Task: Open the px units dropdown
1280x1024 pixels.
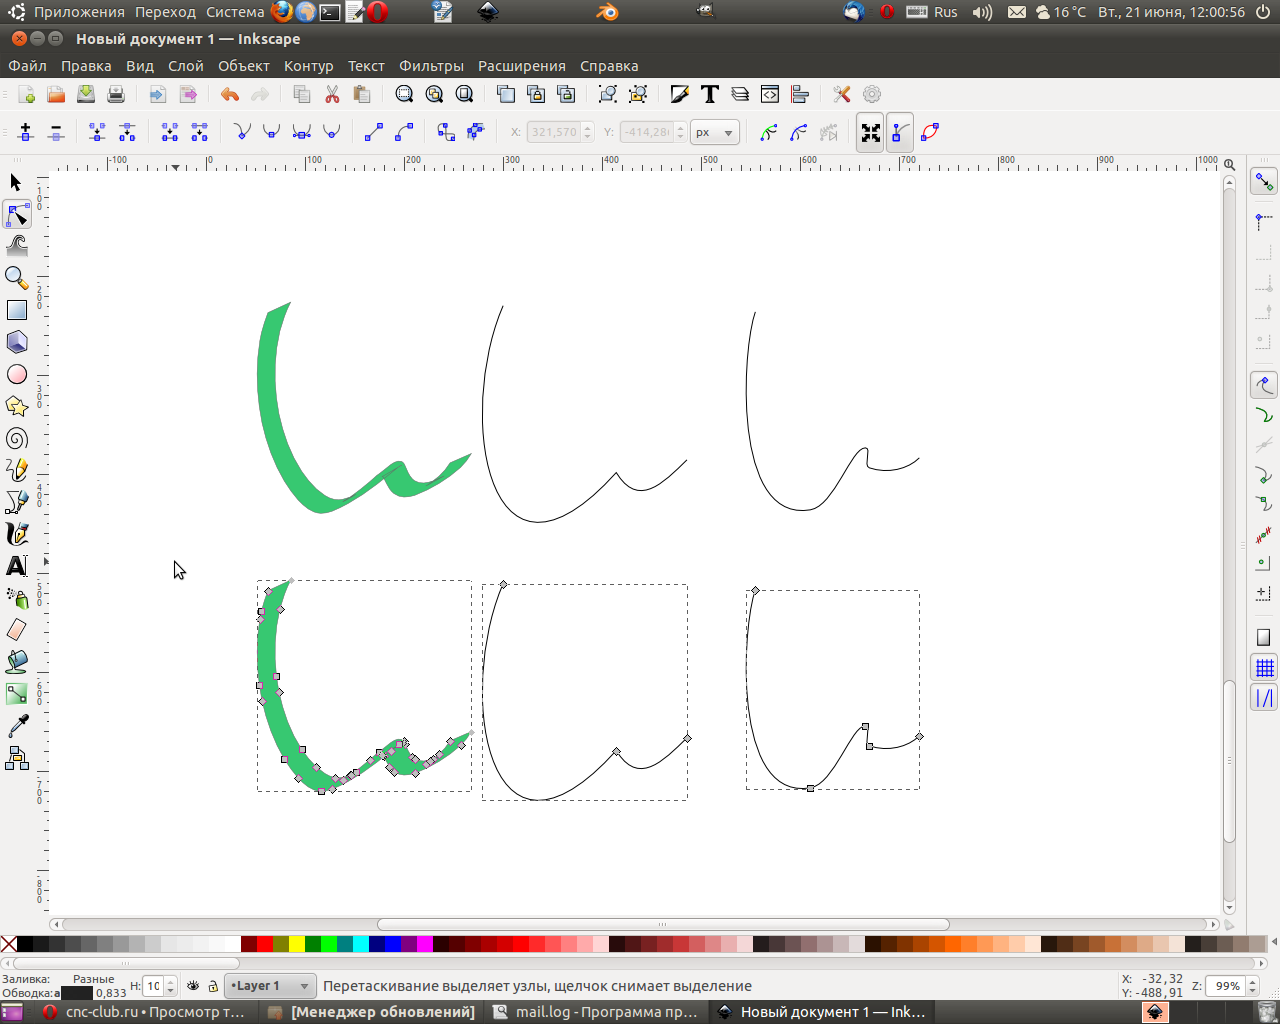Action: 714,132
